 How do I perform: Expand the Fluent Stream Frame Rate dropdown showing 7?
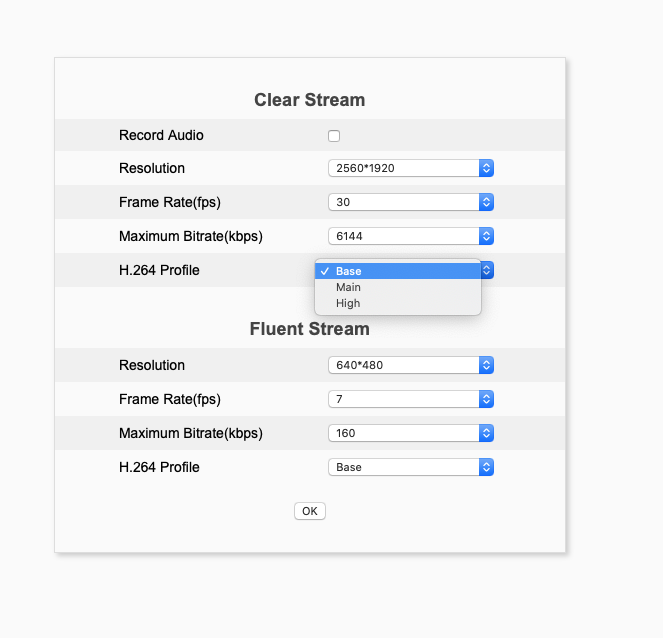(410, 399)
